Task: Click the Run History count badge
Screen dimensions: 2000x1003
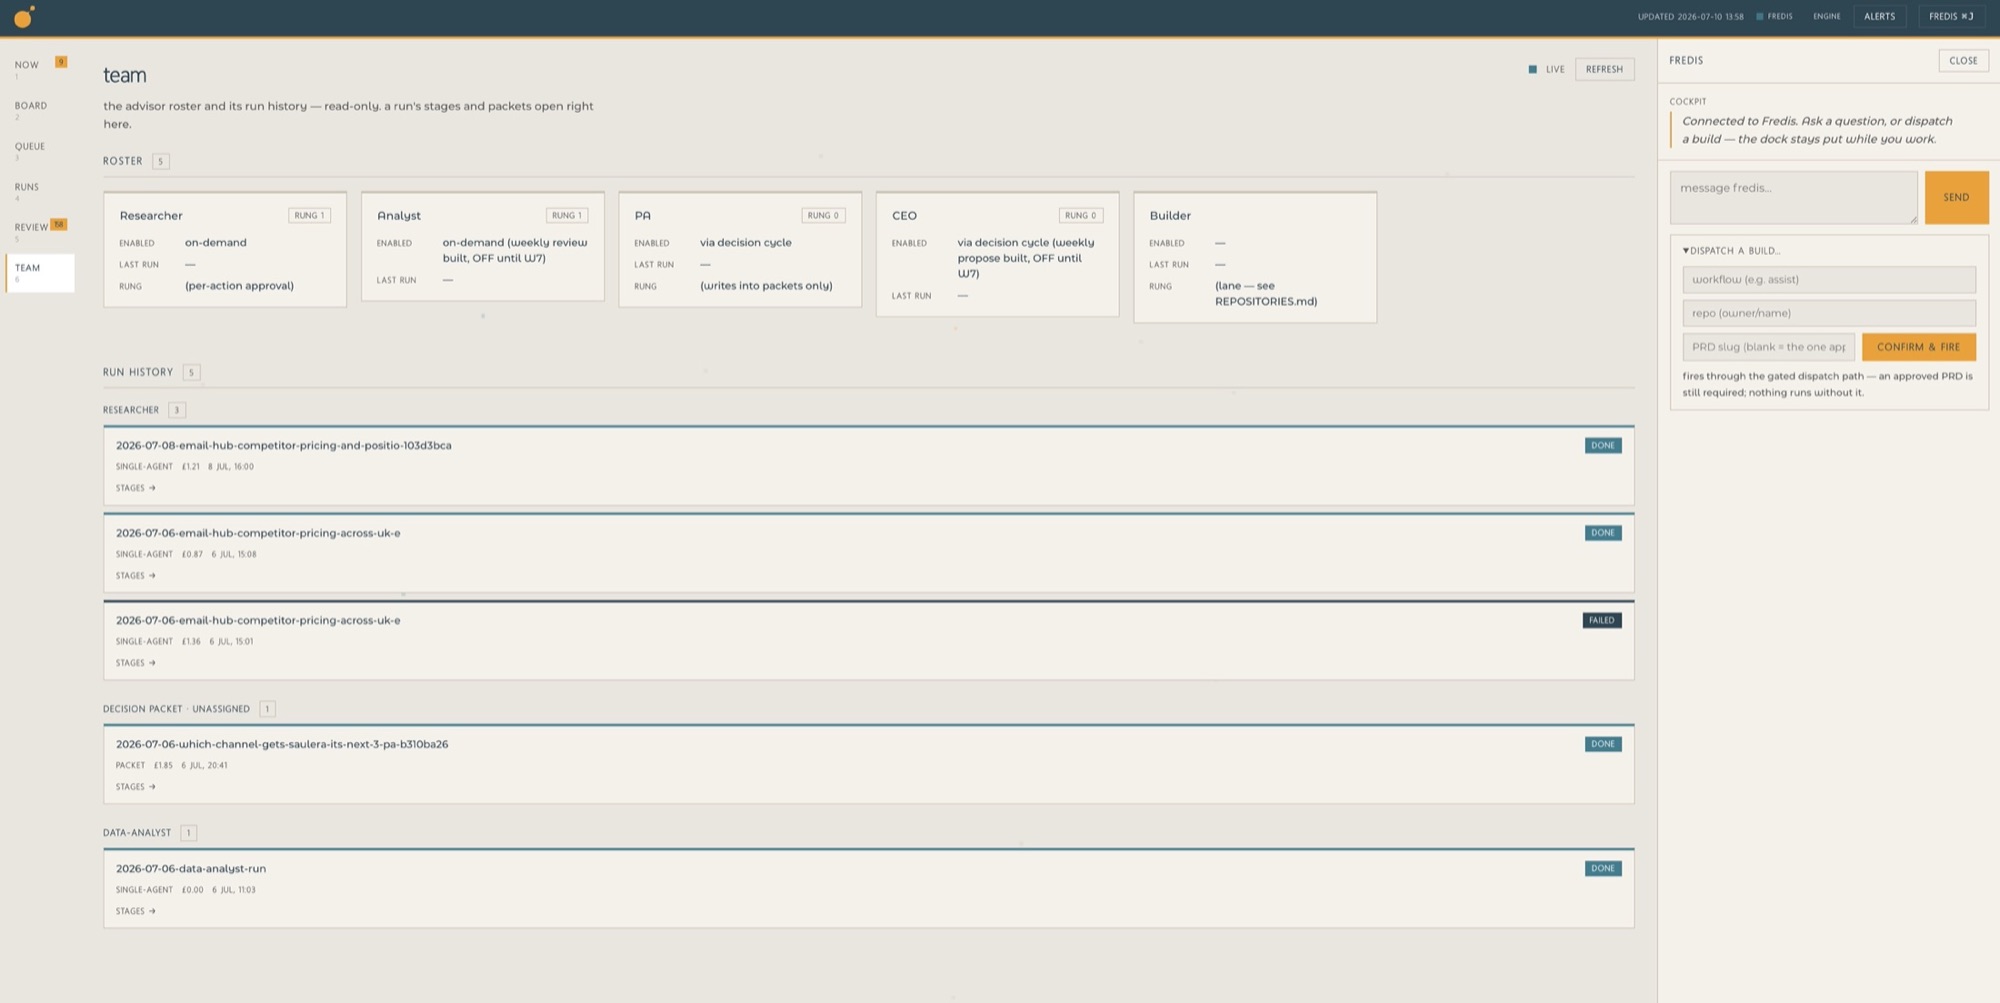Action: [x=191, y=373]
